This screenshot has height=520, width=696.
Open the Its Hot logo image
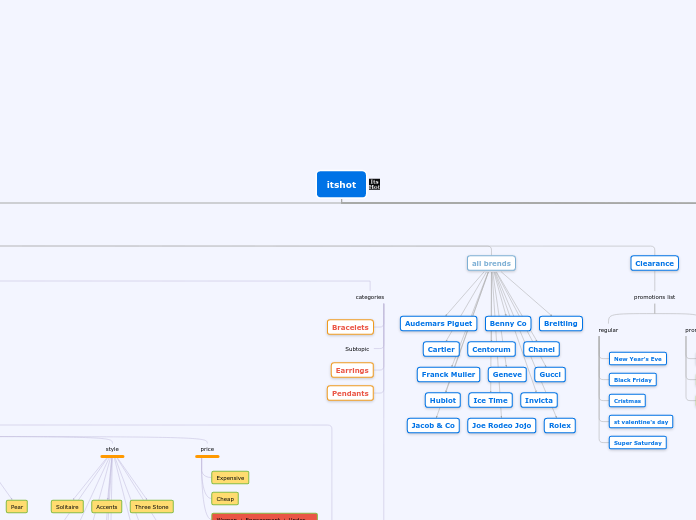point(374,184)
